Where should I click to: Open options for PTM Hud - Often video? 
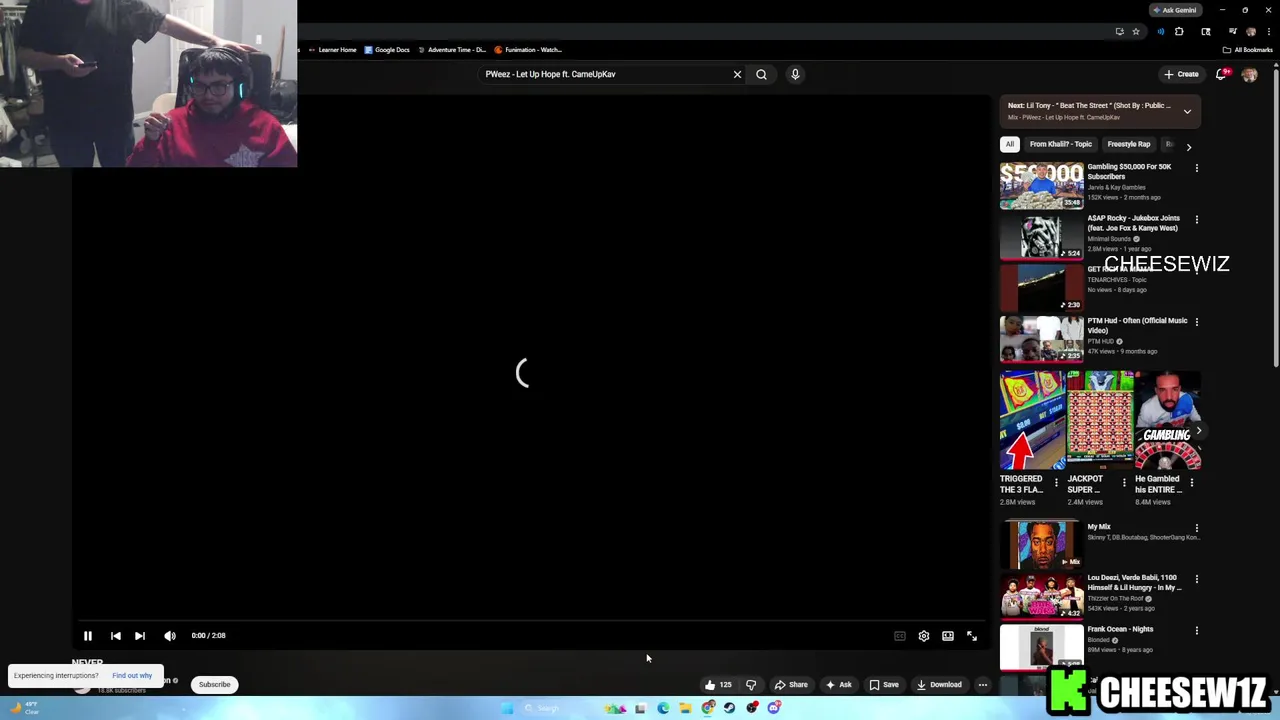[1197, 322]
